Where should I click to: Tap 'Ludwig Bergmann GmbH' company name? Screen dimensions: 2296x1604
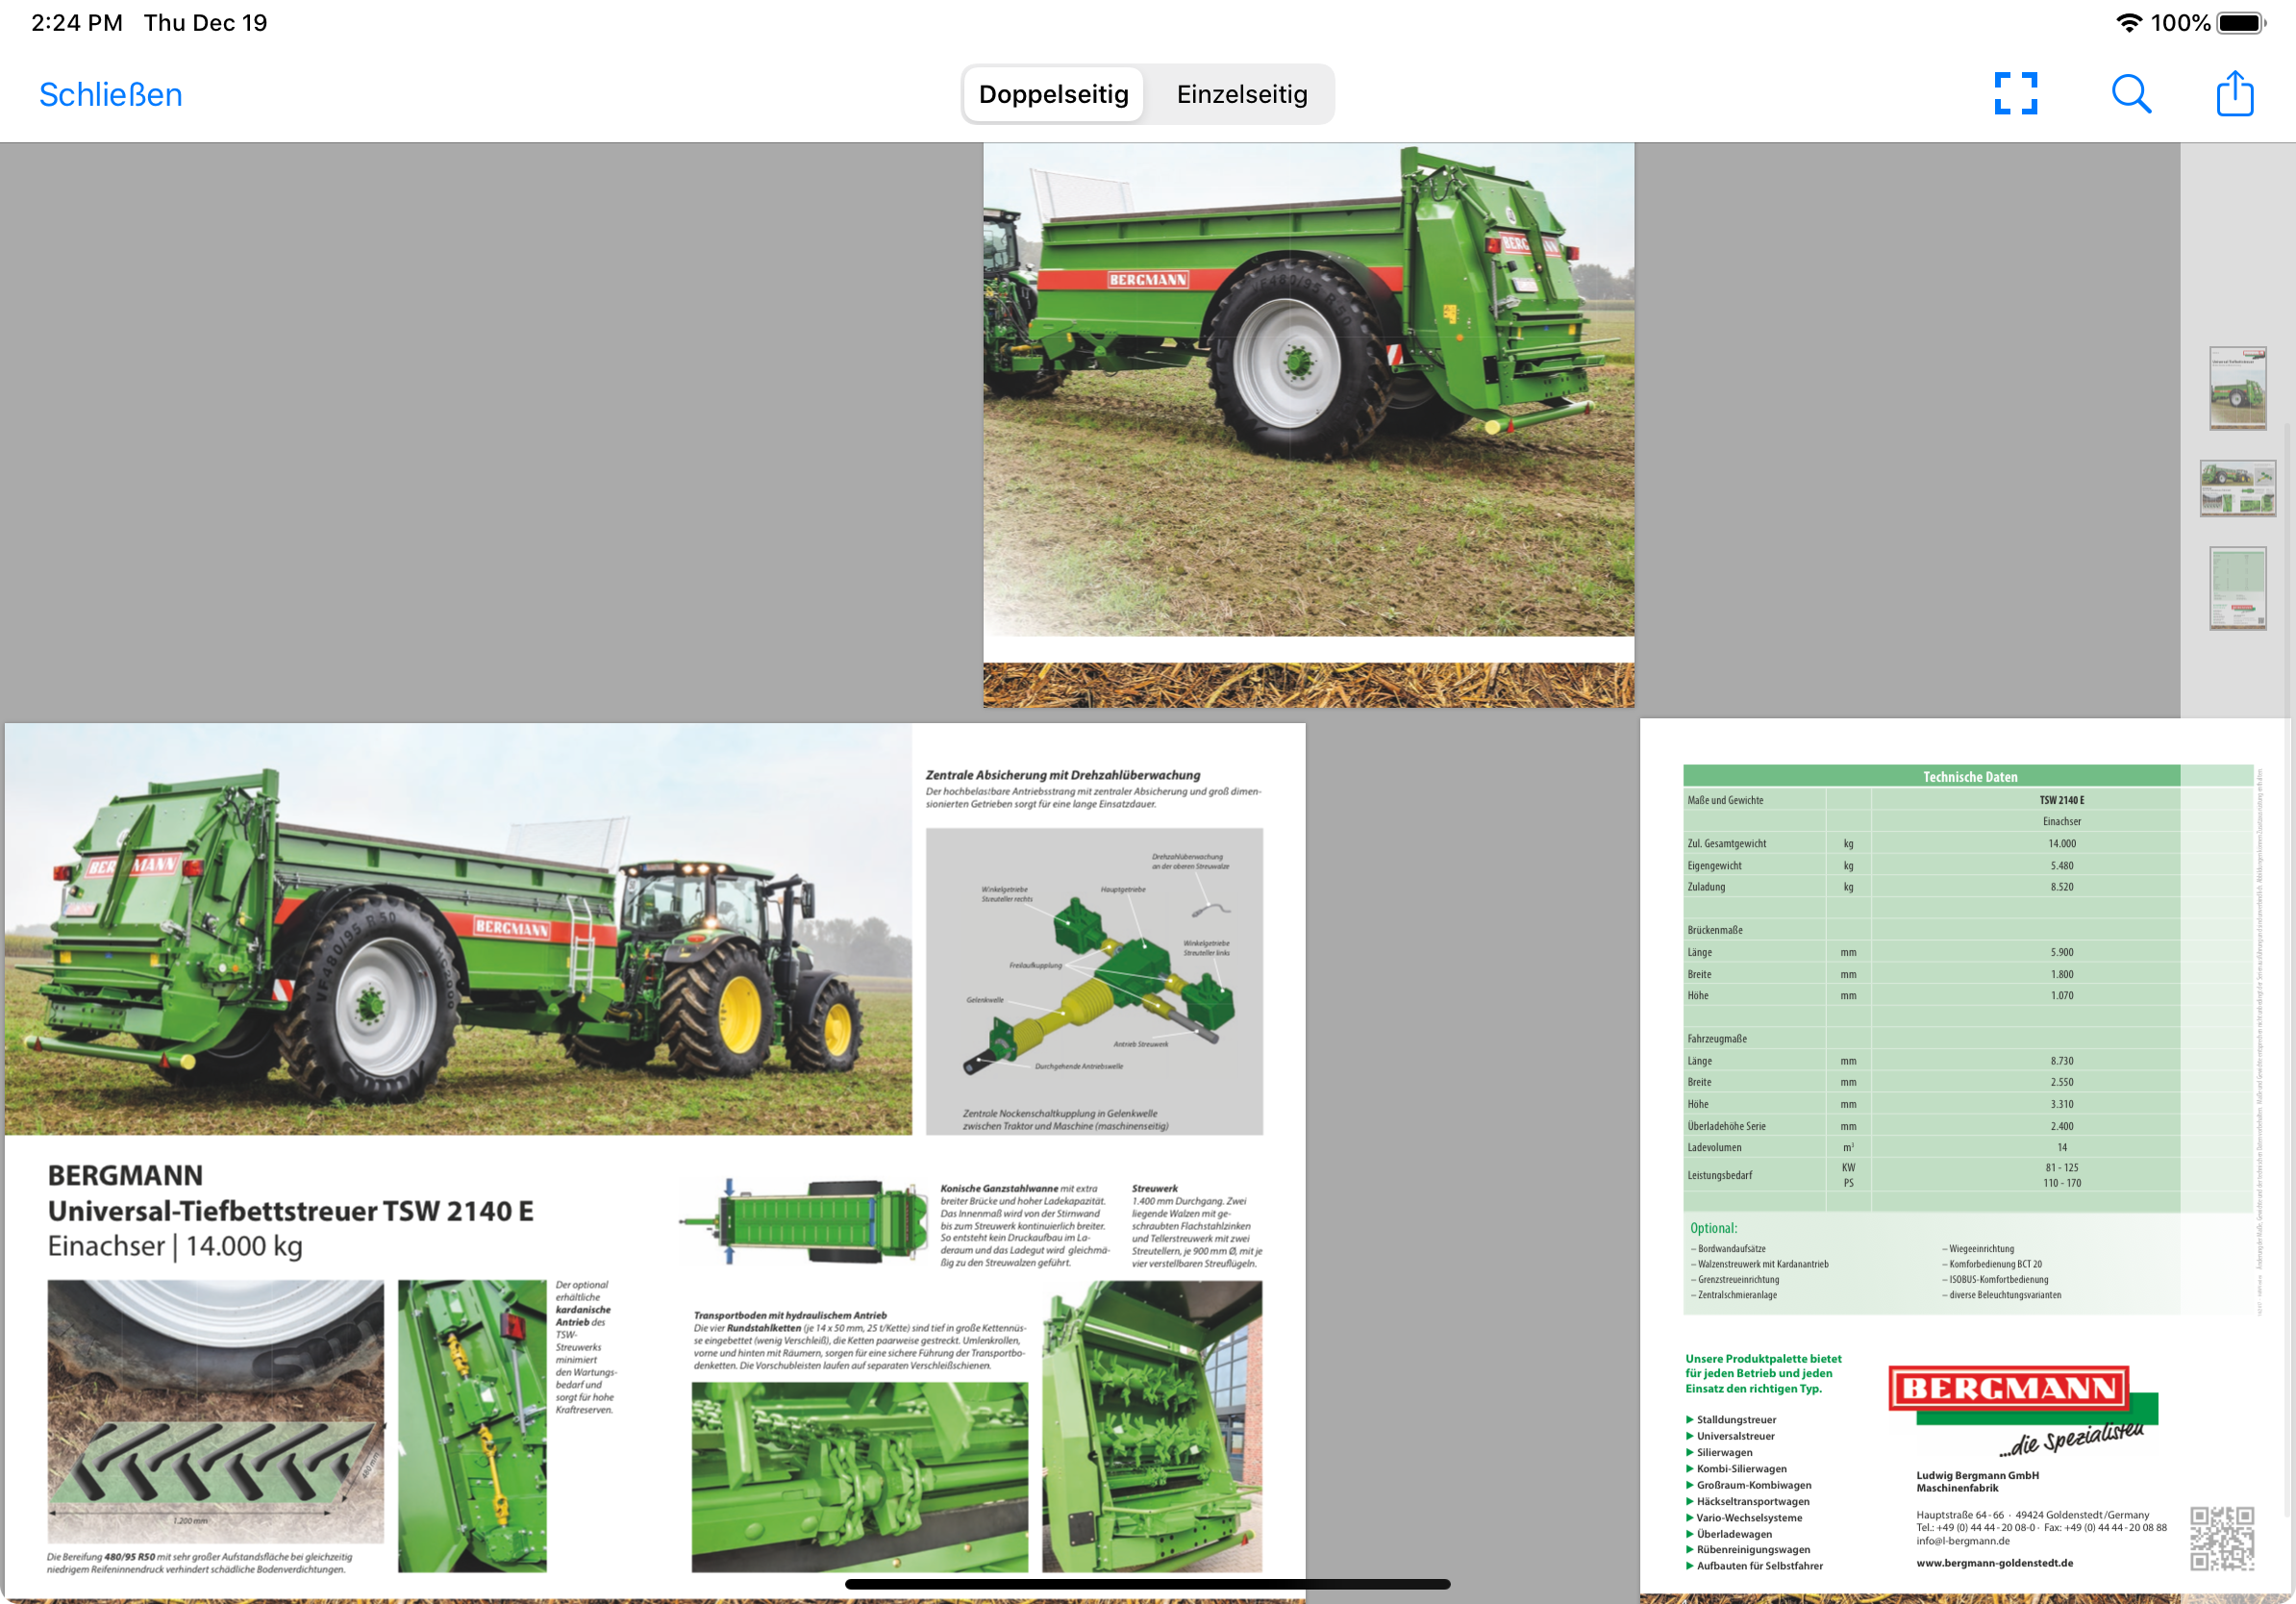click(x=1977, y=1475)
